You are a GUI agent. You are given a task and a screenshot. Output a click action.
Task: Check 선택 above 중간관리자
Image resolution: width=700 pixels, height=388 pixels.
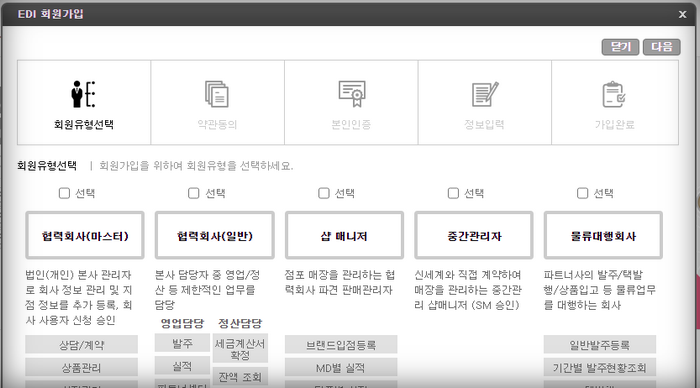(453, 193)
